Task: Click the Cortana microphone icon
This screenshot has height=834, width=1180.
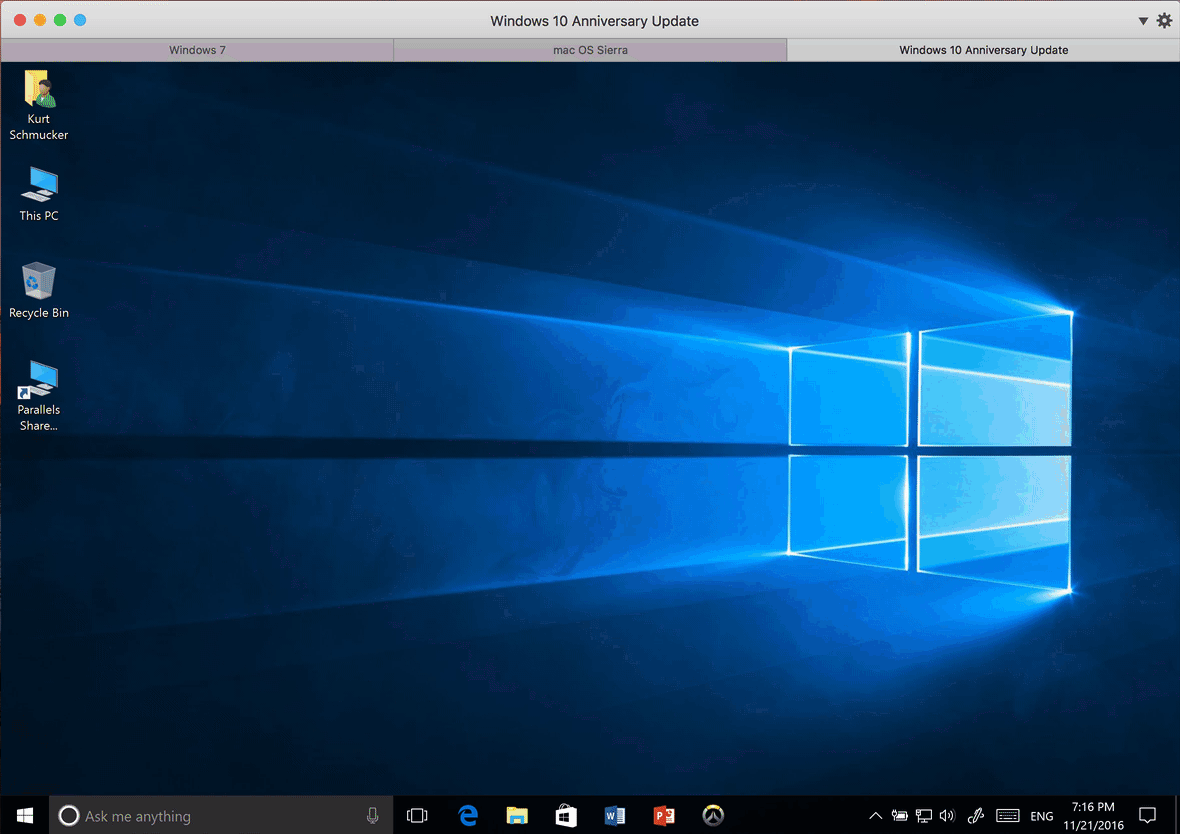Action: point(373,816)
